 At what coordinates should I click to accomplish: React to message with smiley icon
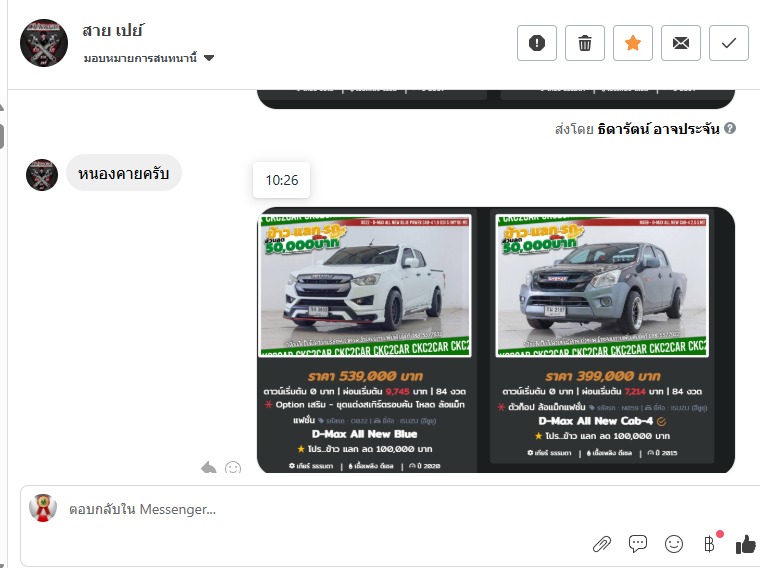click(233, 468)
